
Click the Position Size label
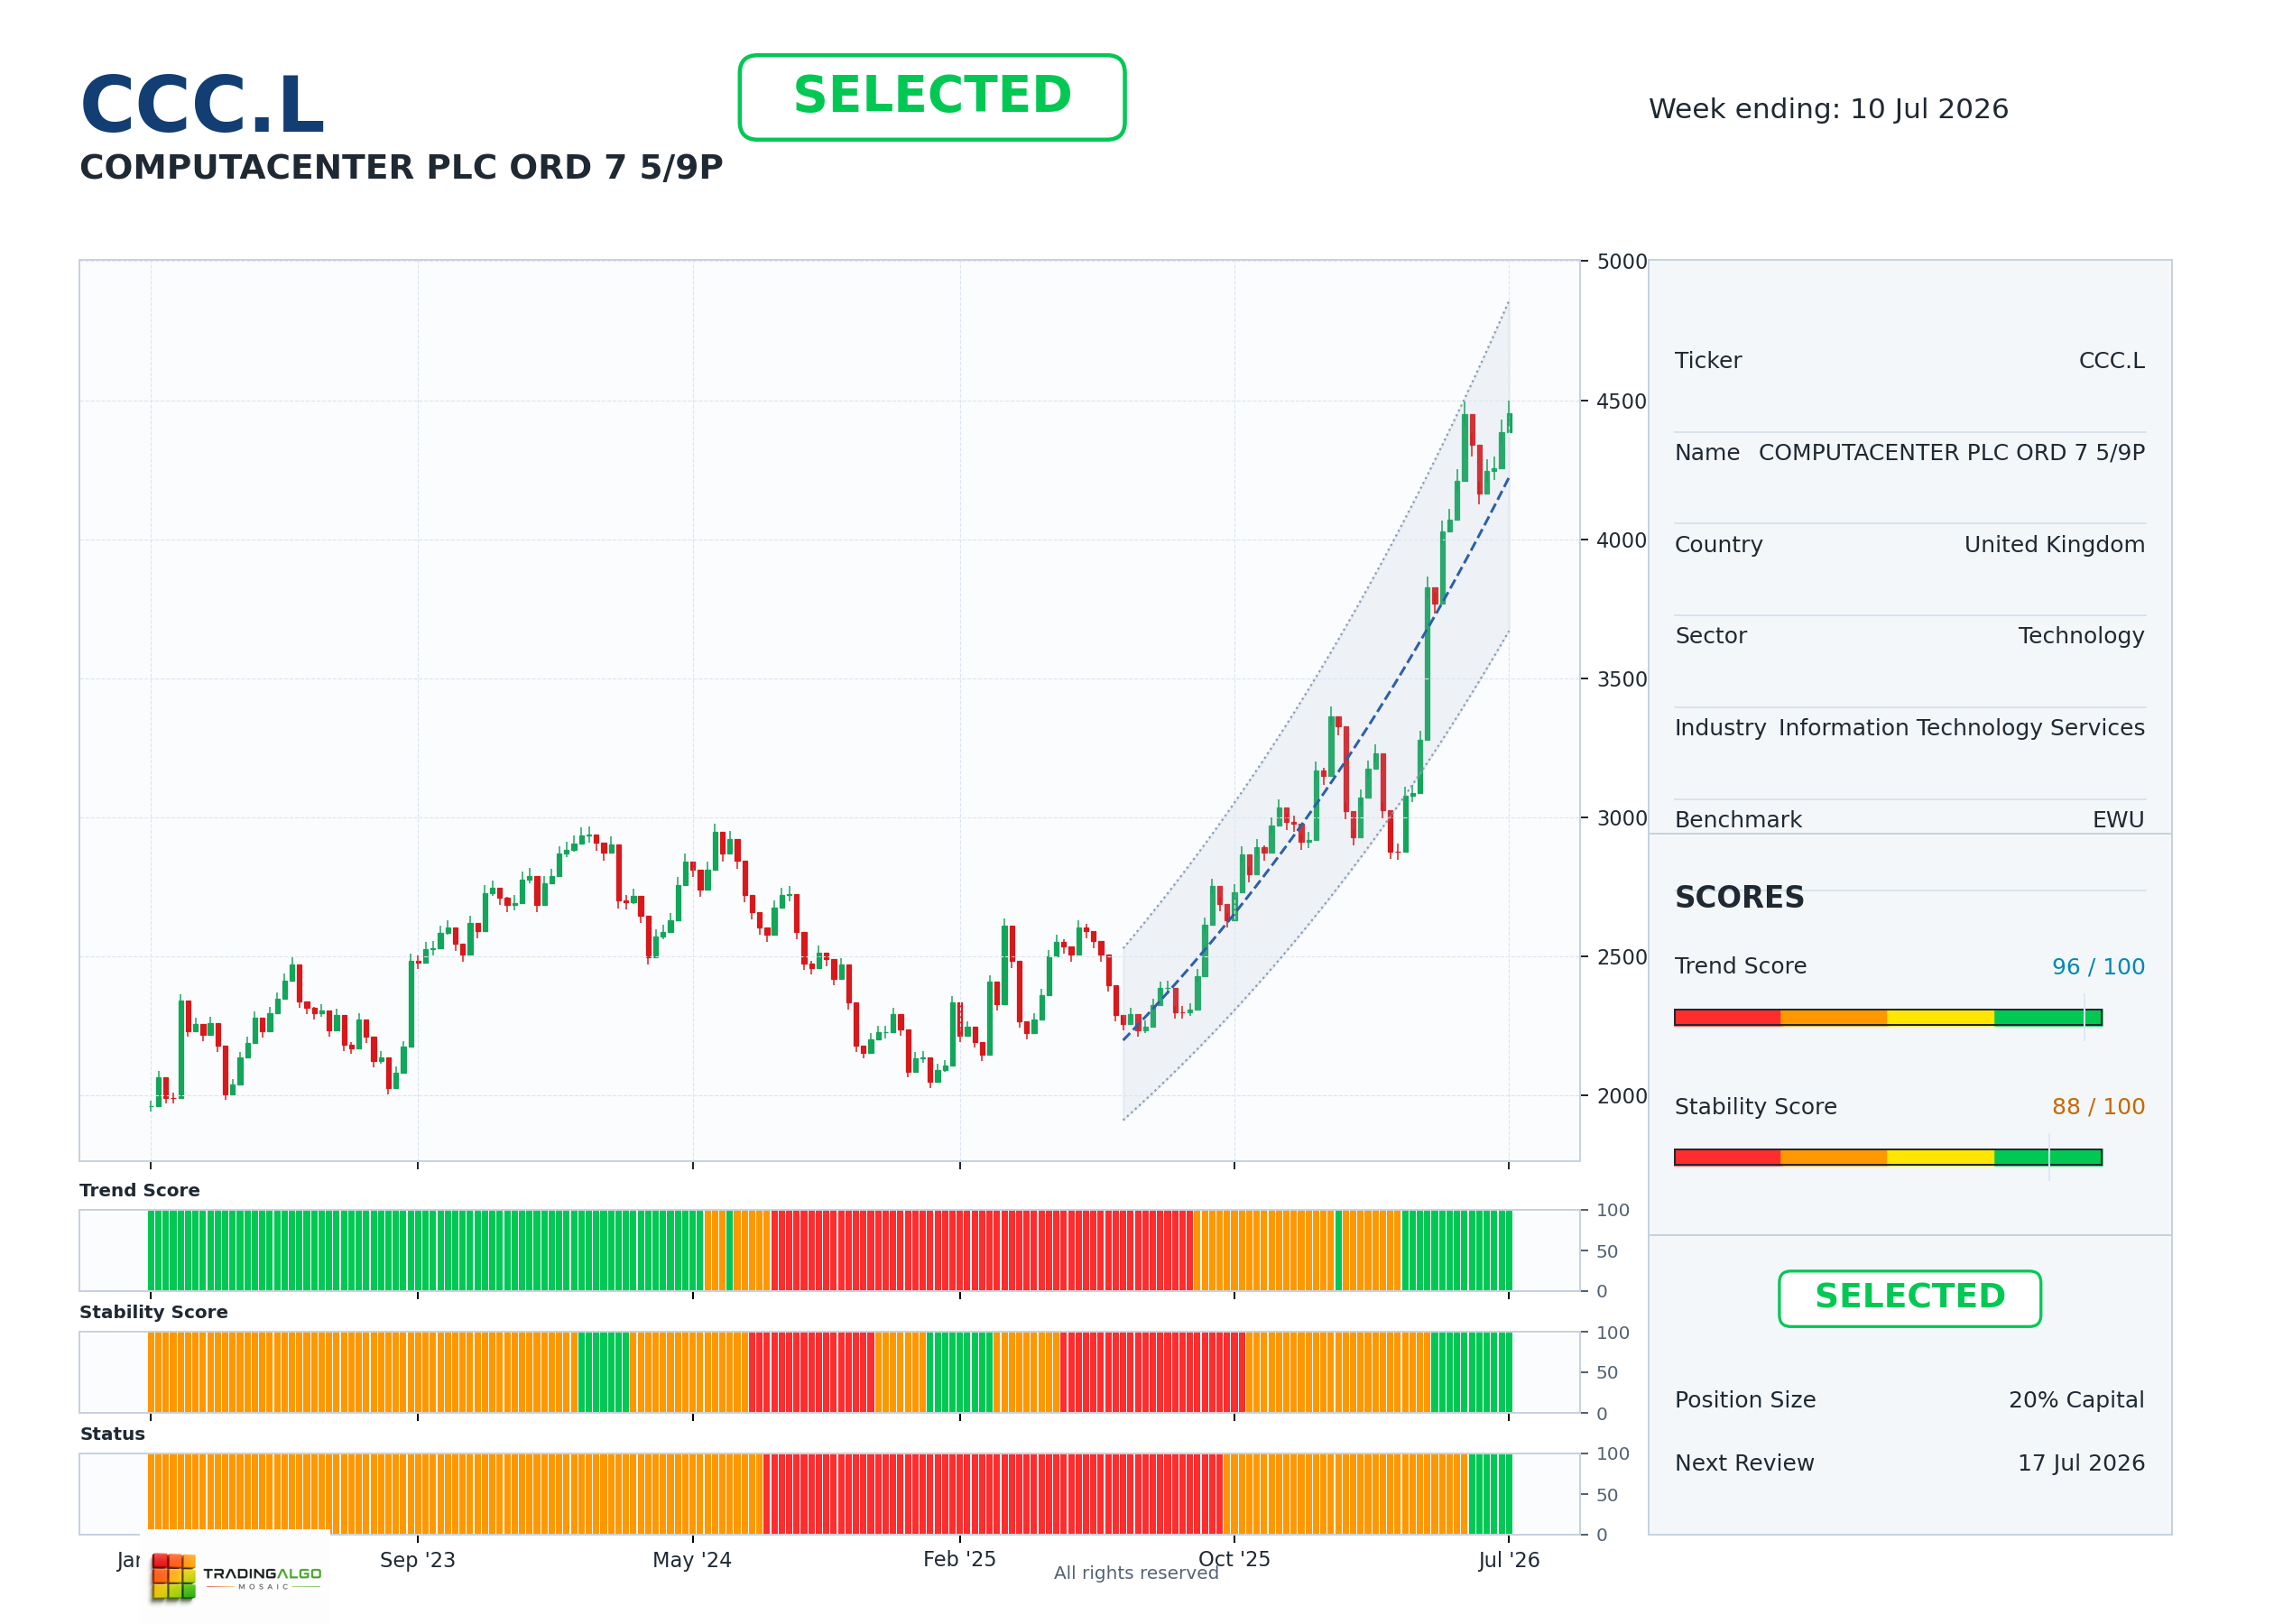tap(1745, 1400)
